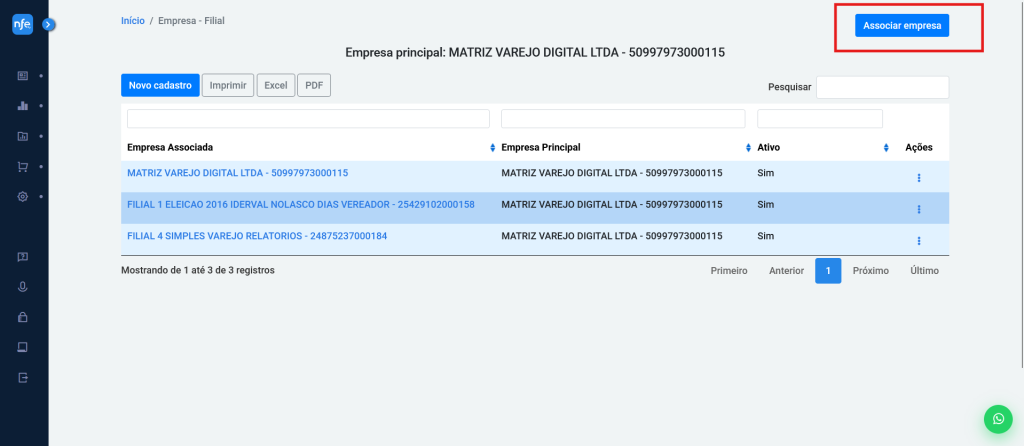Open the WhatsApp chat bubble

(997, 419)
